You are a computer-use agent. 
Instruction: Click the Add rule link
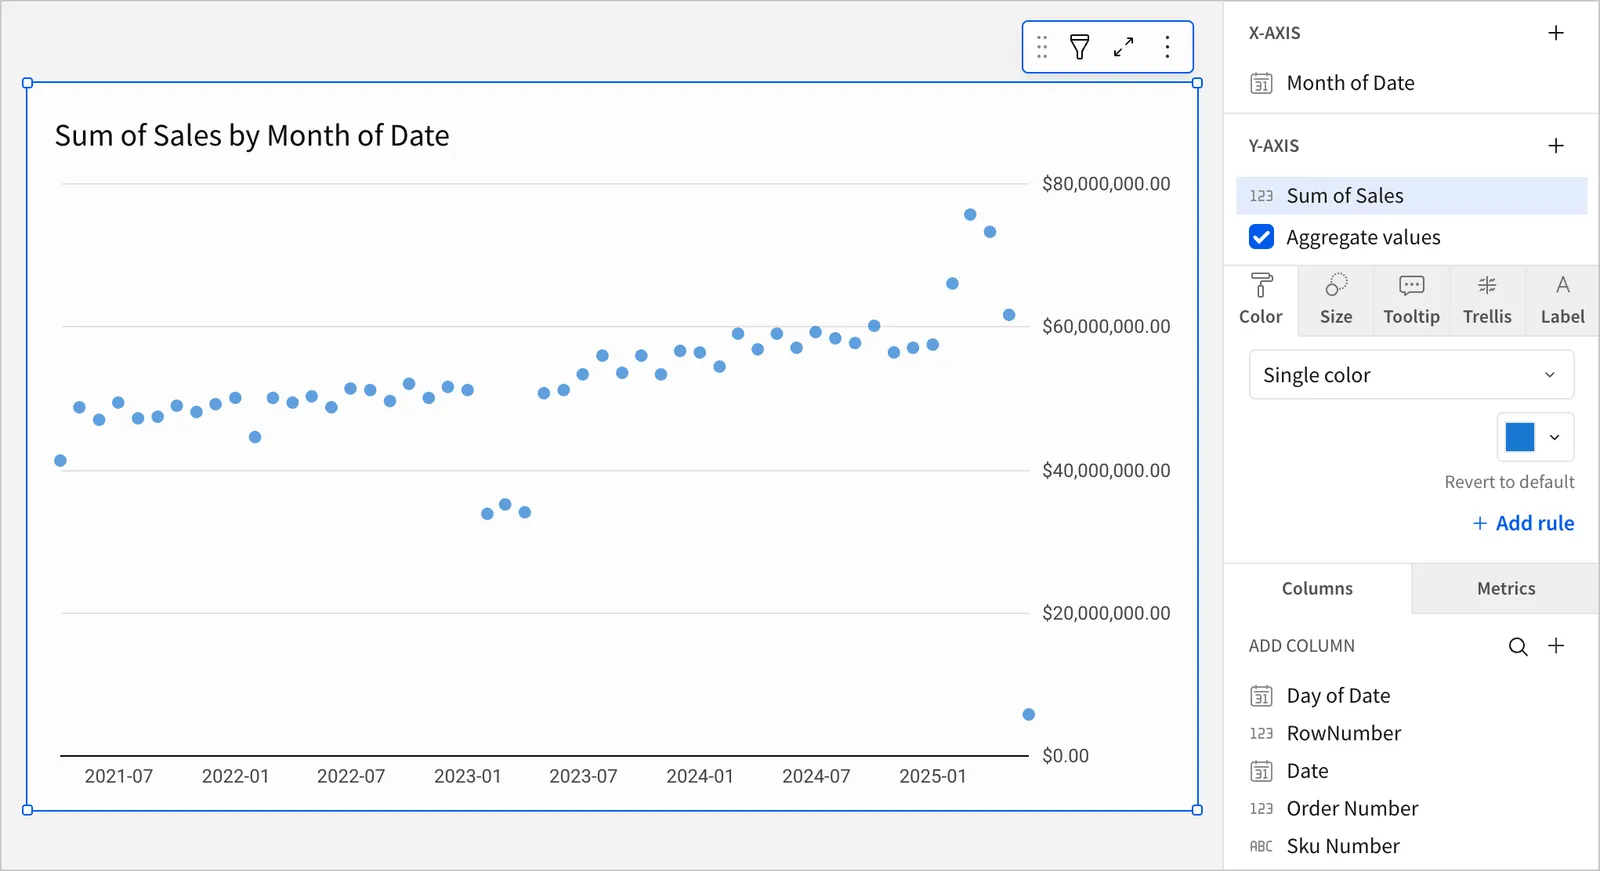(x=1523, y=523)
